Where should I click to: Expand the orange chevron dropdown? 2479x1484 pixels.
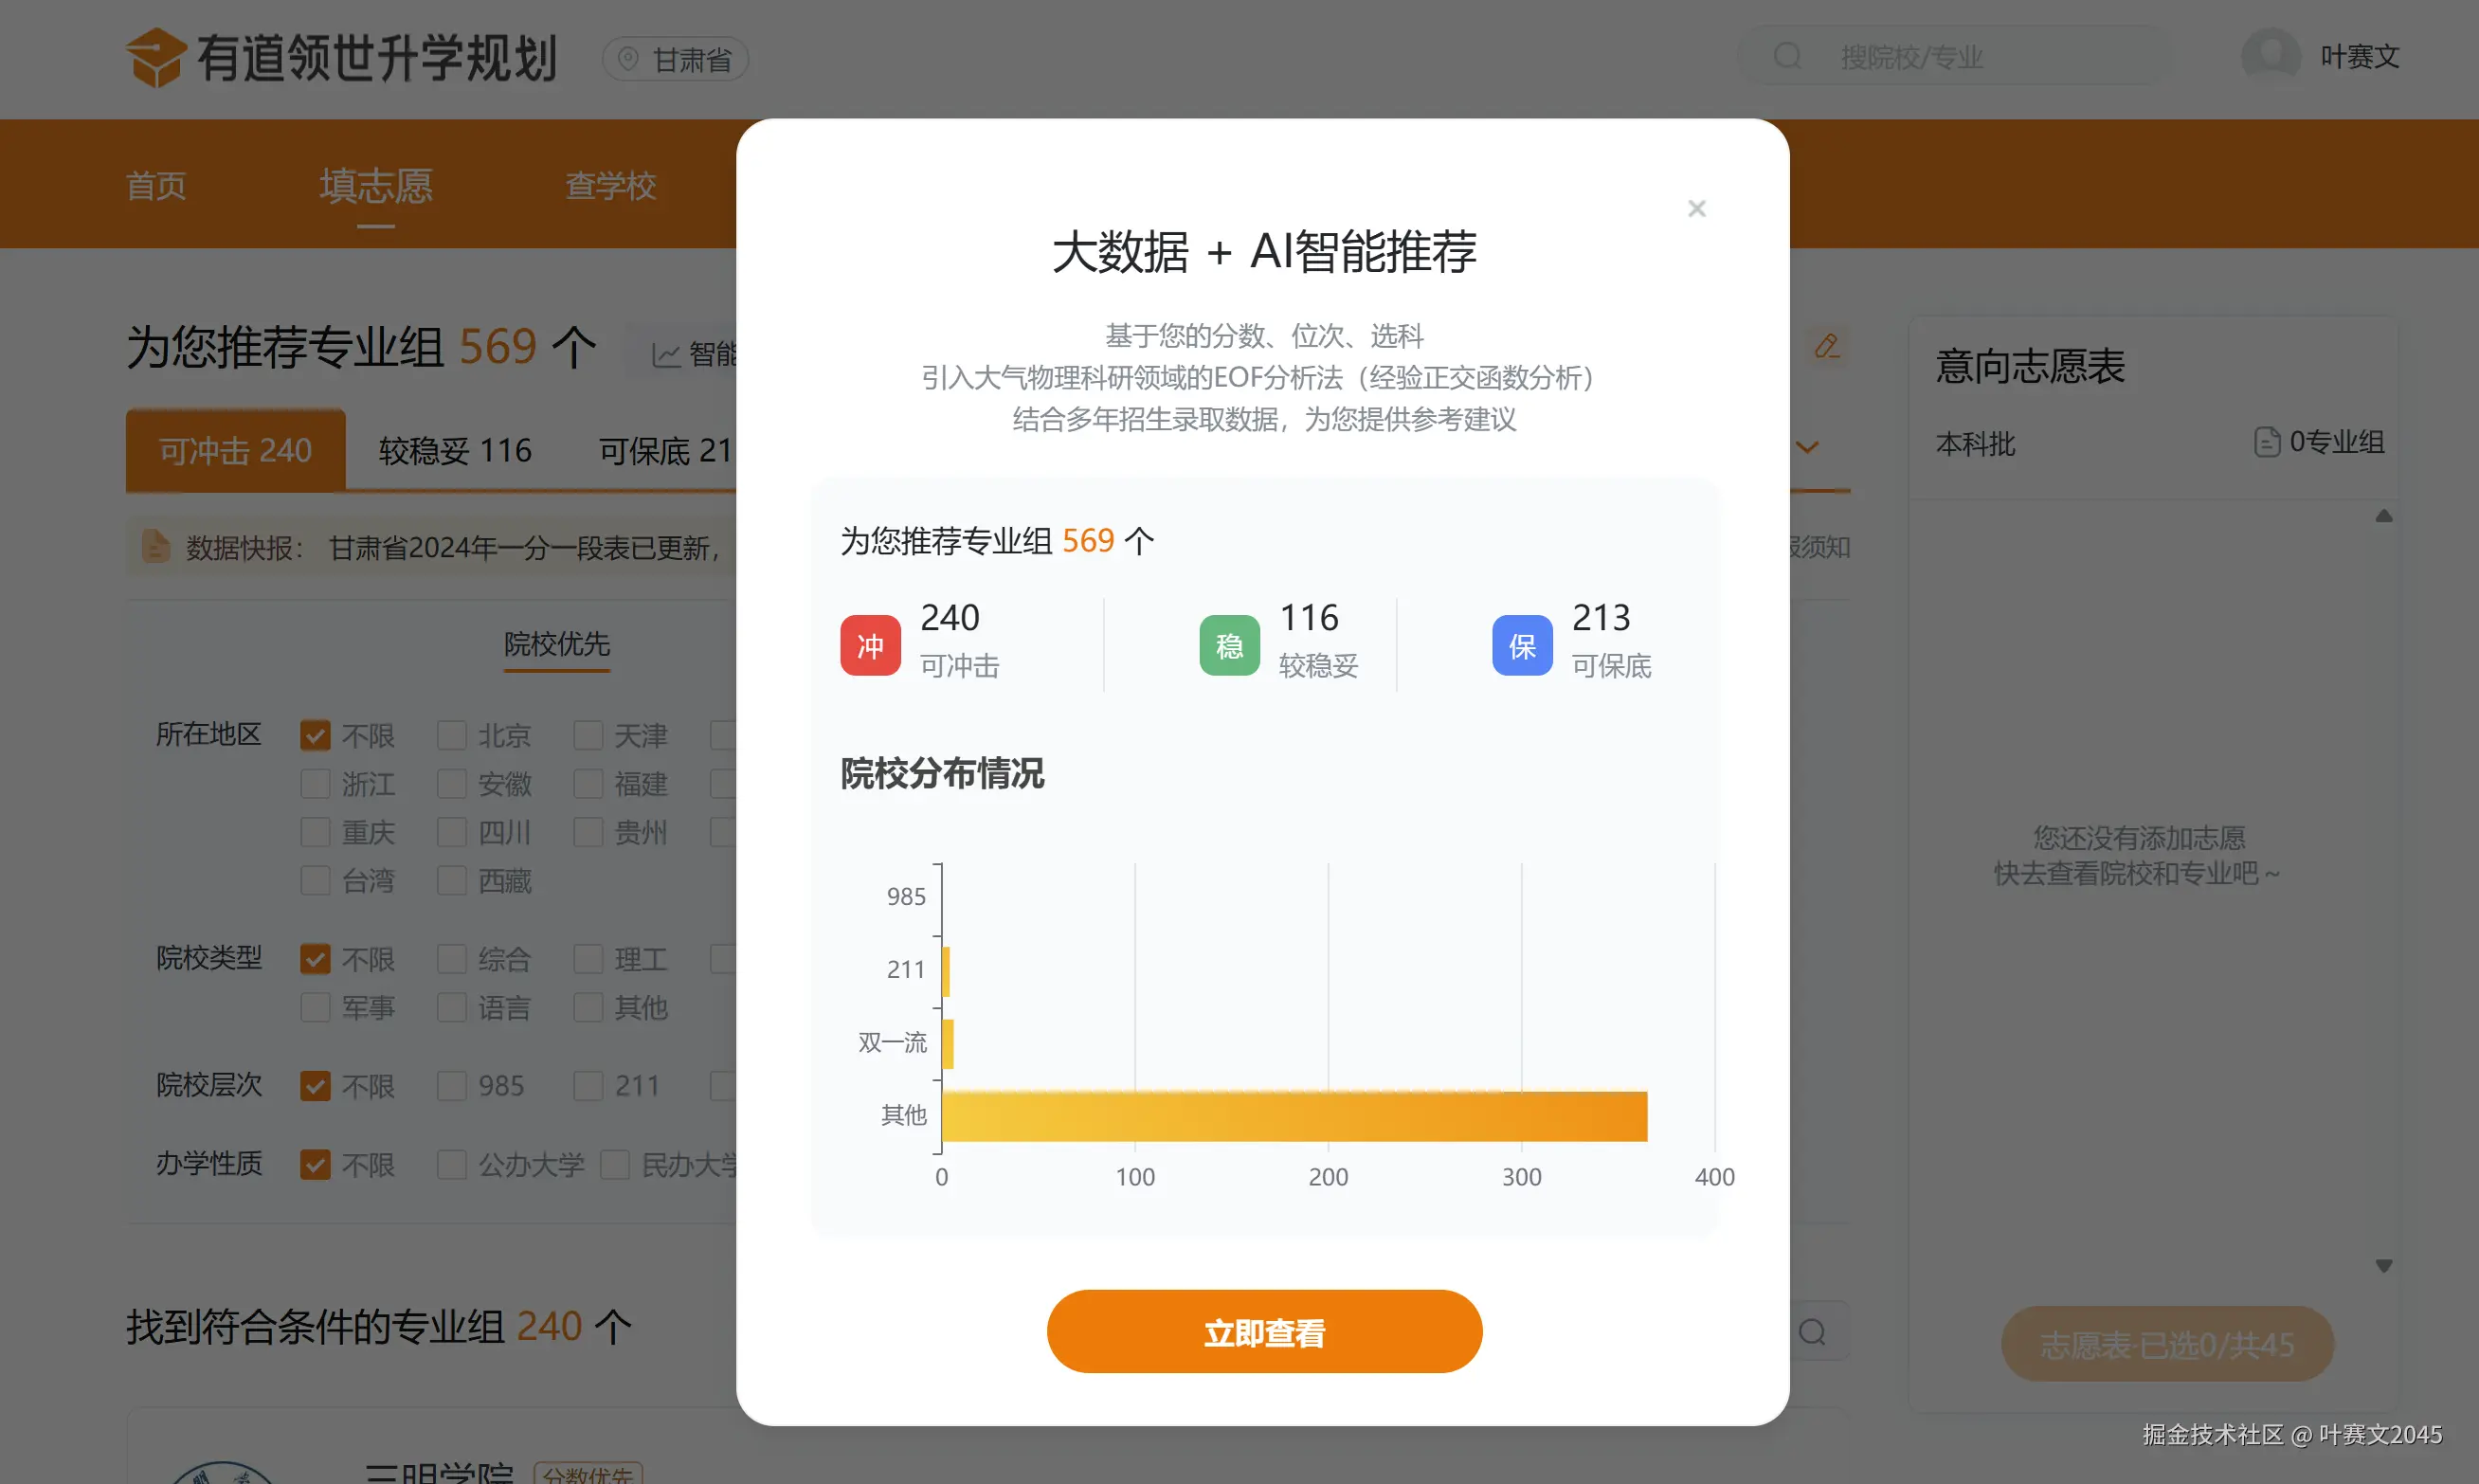click(x=1807, y=447)
